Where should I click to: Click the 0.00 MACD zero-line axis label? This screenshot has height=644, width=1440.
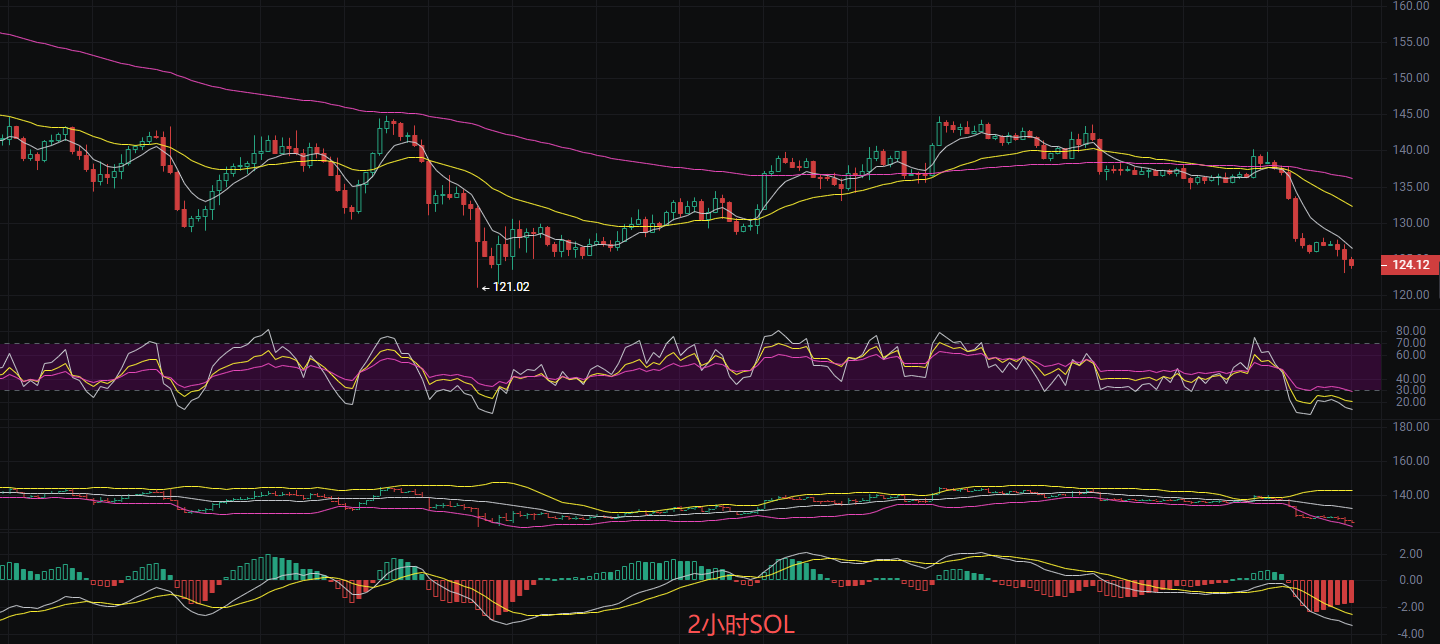point(1411,580)
